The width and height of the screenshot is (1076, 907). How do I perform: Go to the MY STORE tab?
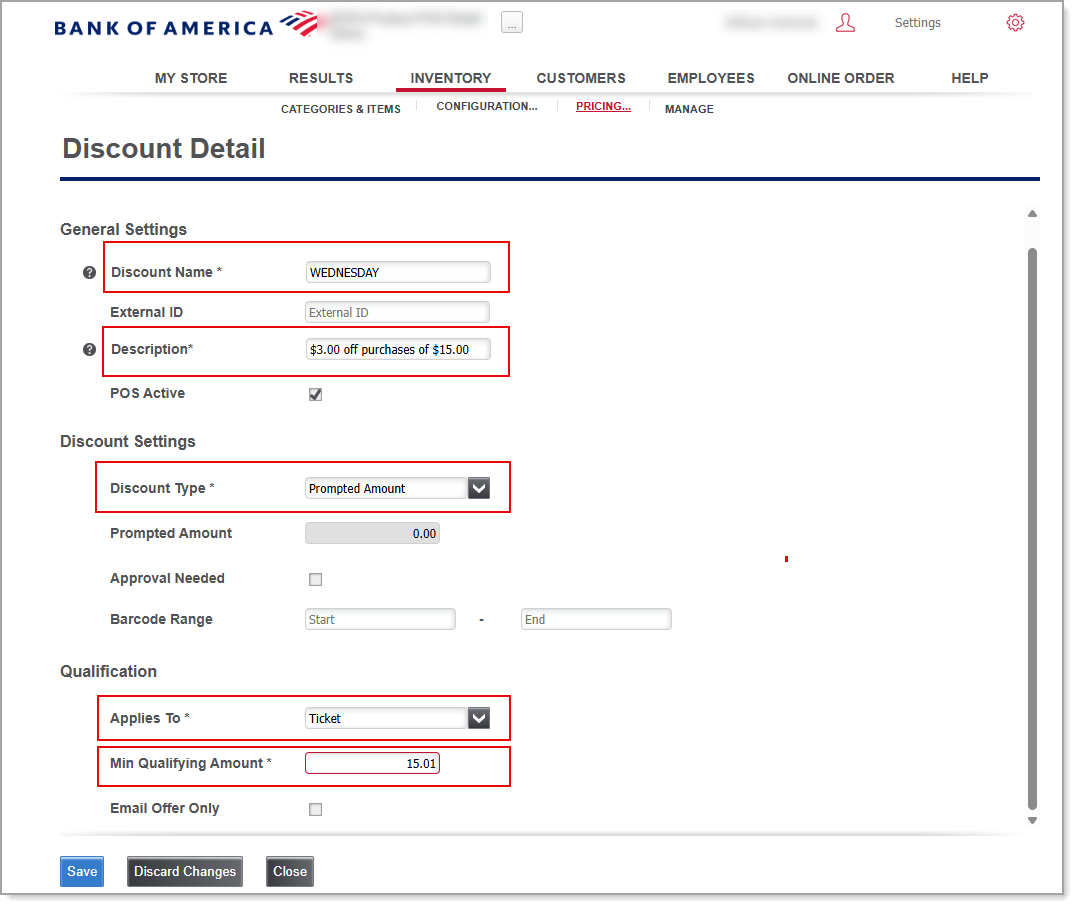click(x=190, y=77)
